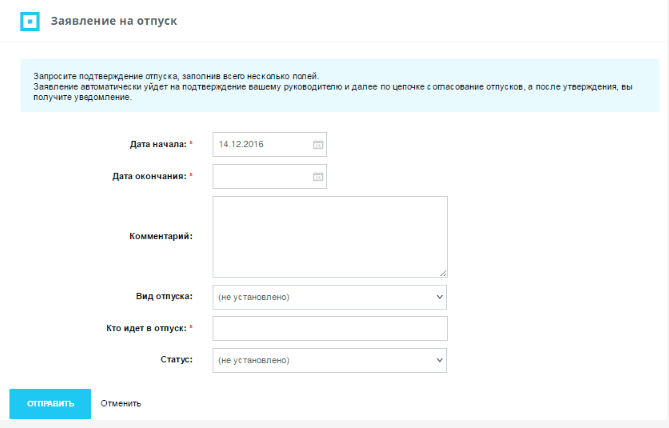
Task: Open the calendar picker for Дата окончания
Action: coord(318,177)
